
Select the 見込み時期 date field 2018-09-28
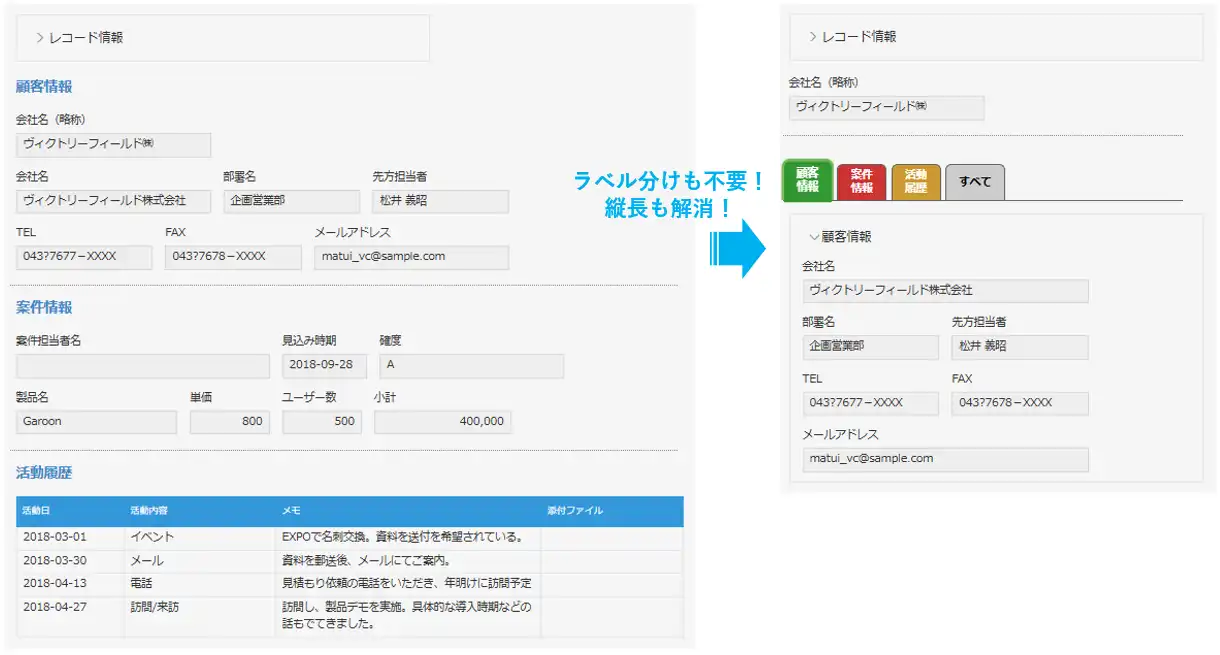point(324,366)
